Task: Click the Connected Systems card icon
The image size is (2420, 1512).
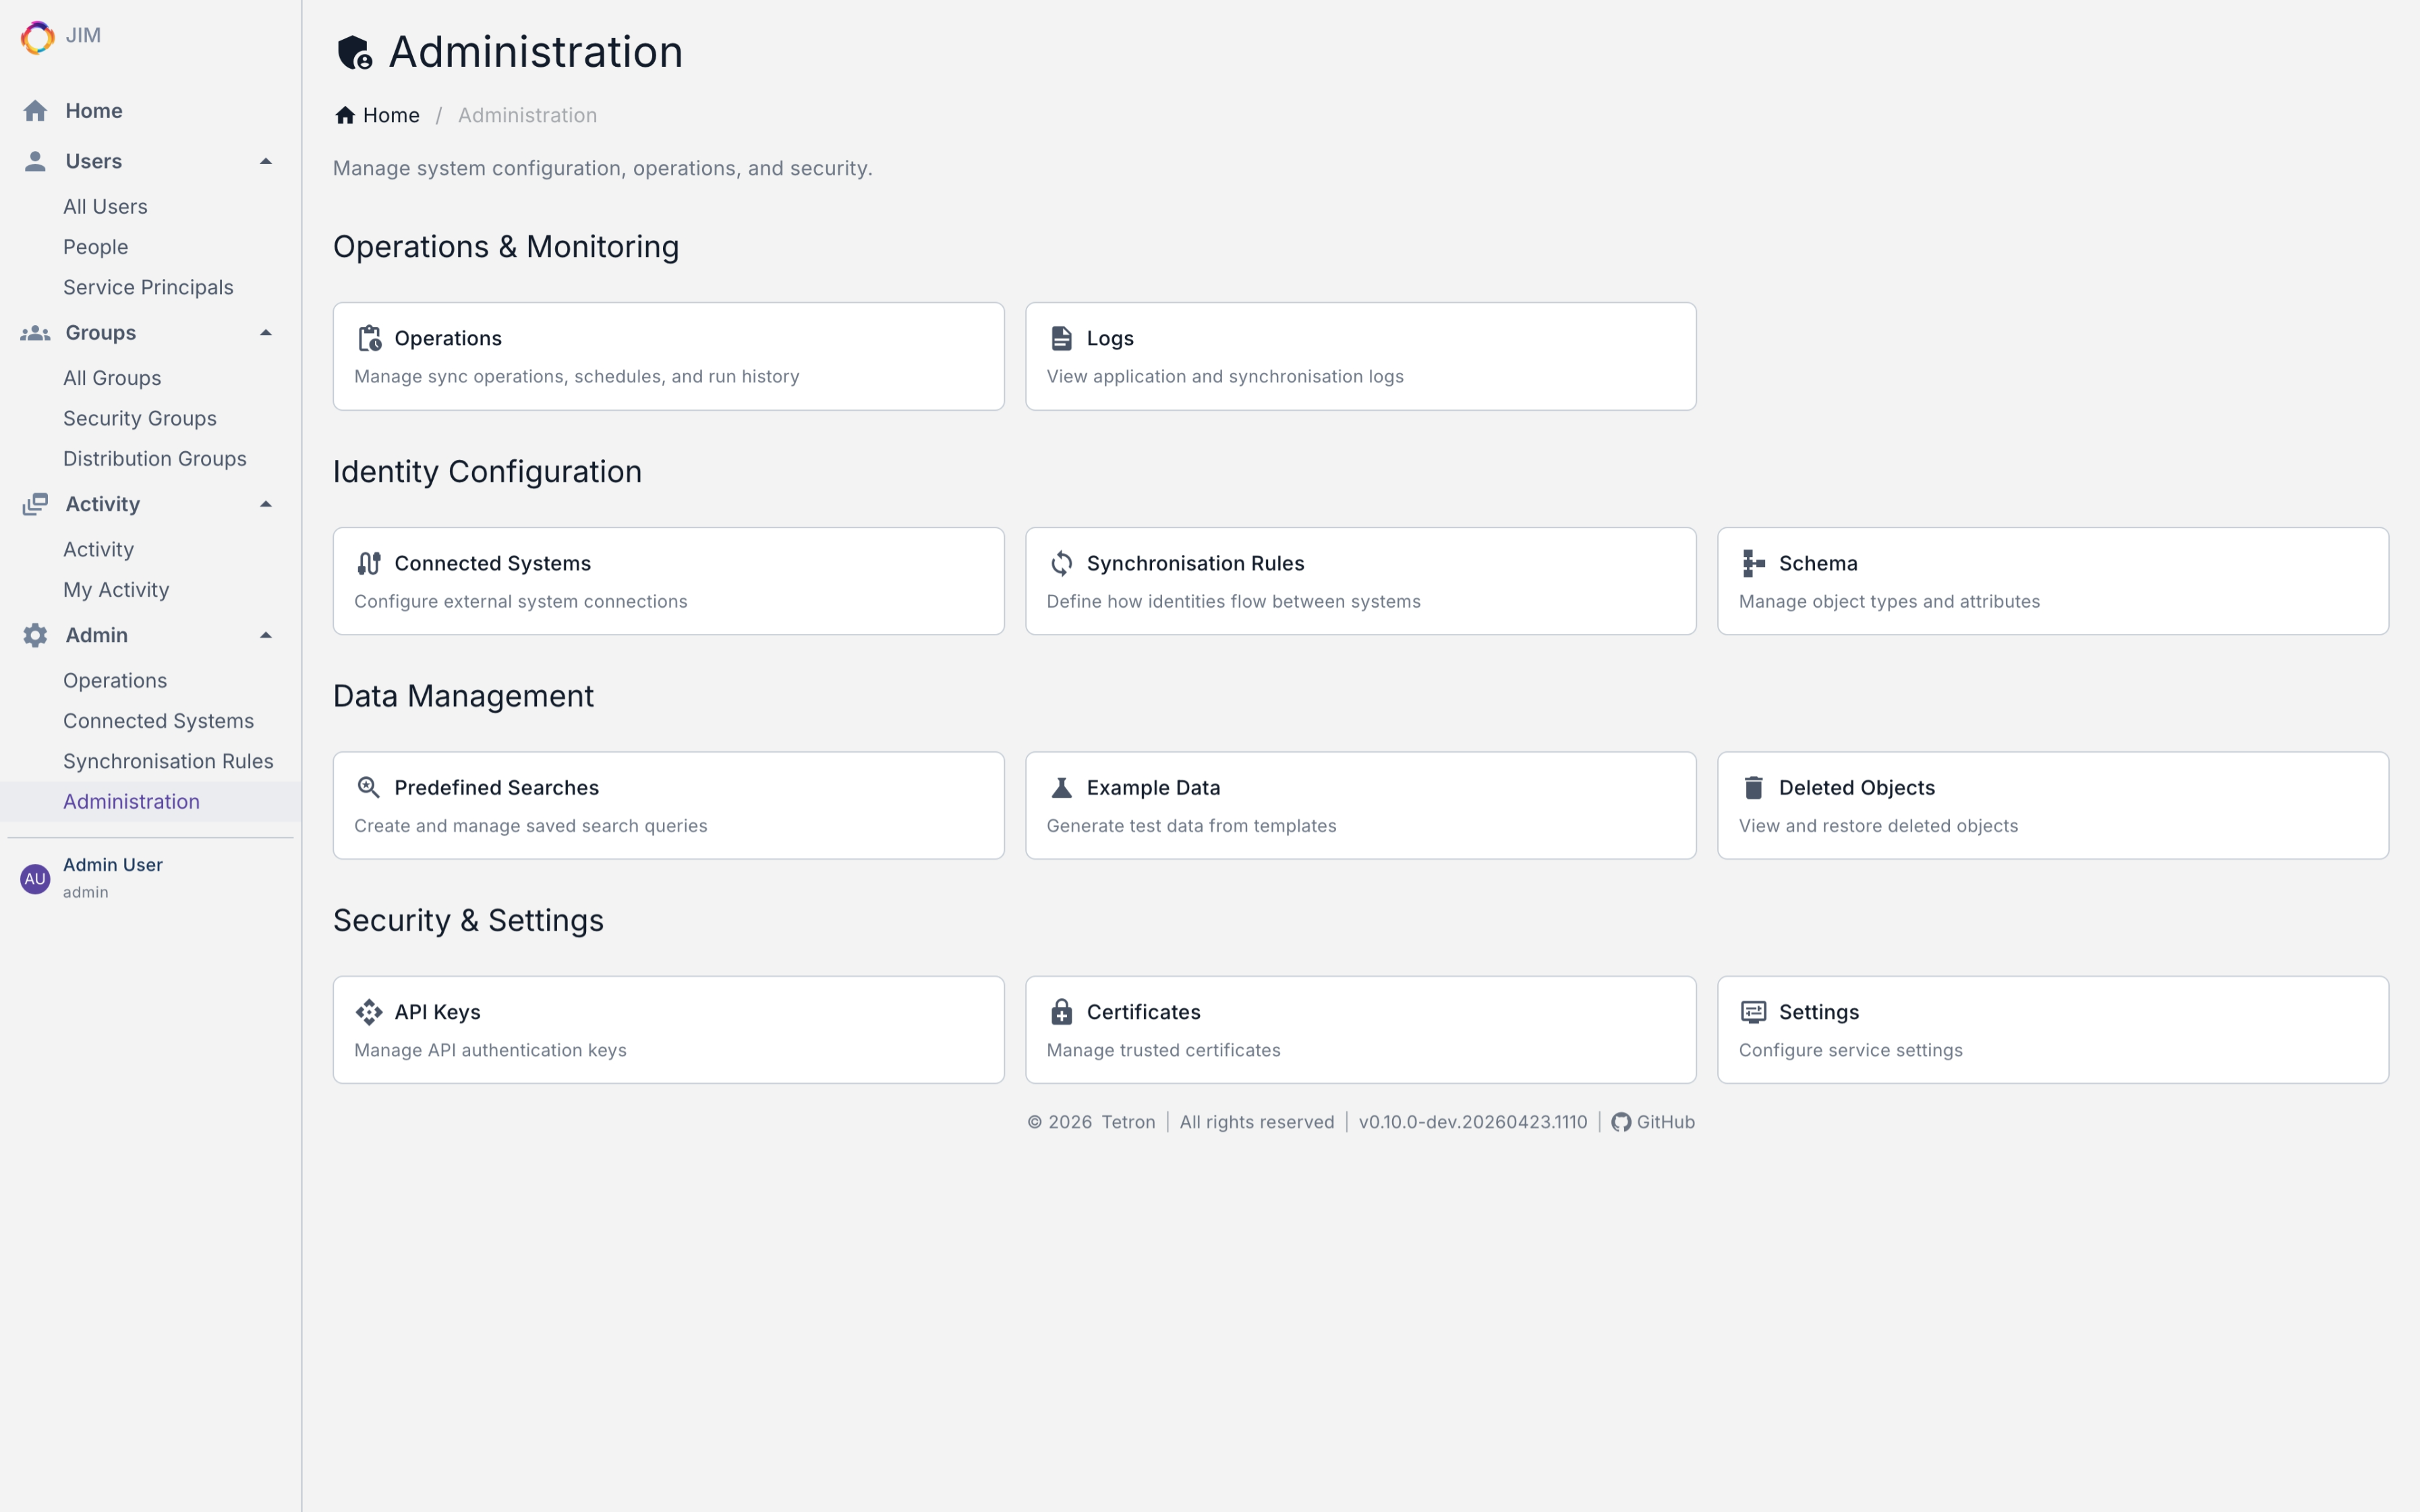Action: tap(369, 563)
